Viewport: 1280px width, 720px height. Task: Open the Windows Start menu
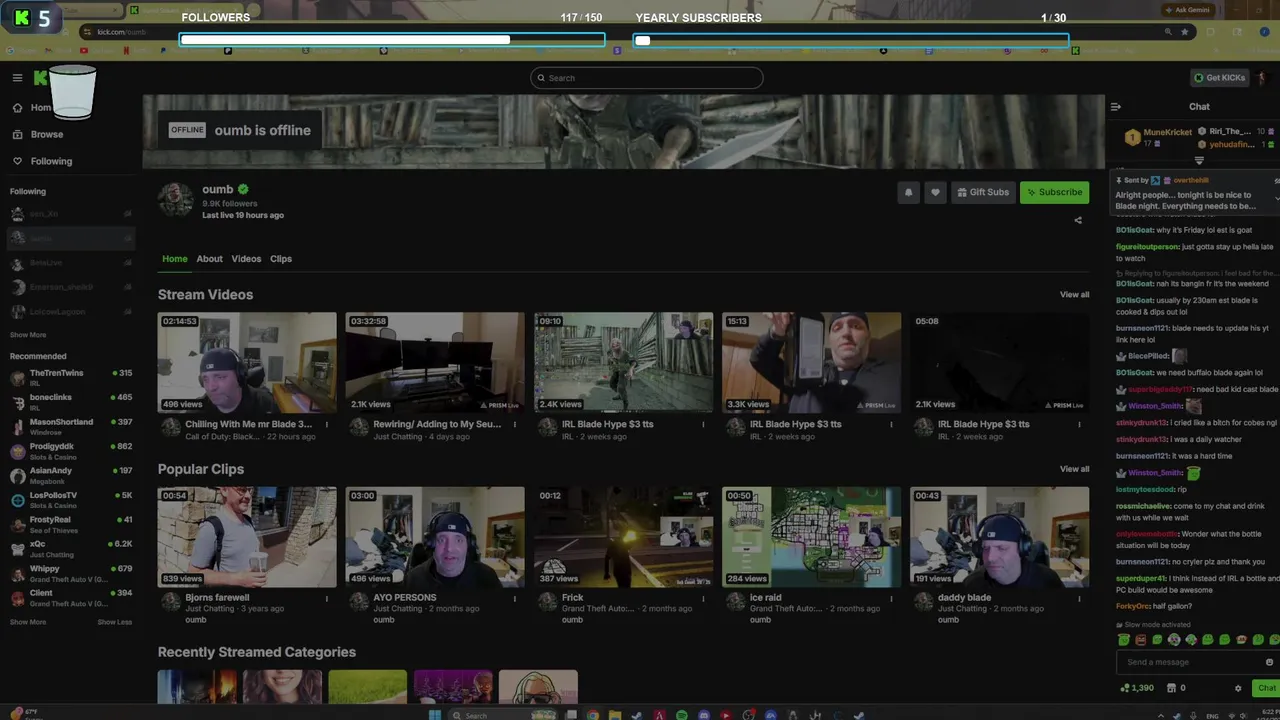(435, 715)
